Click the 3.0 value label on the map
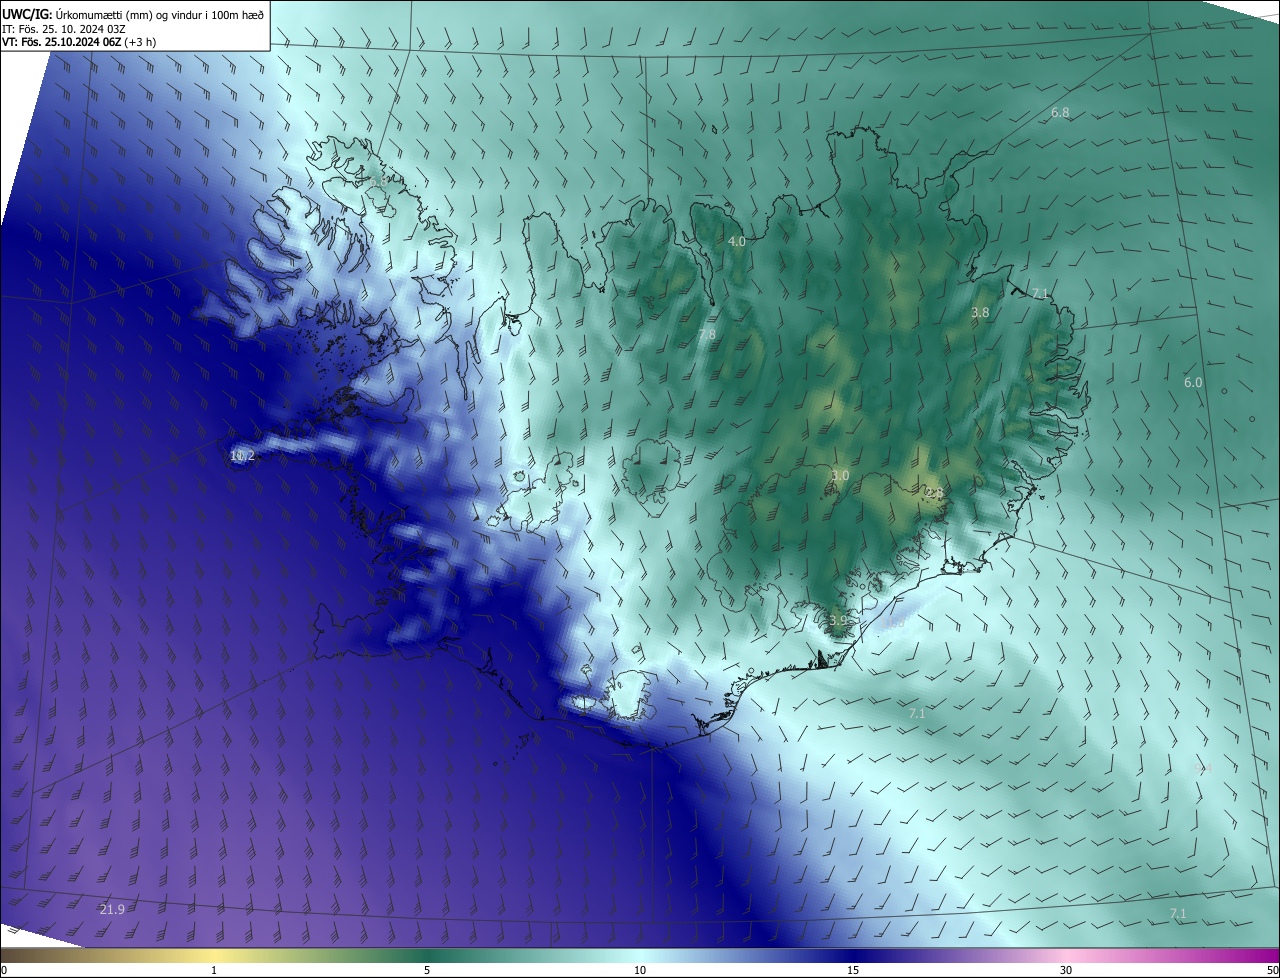Viewport: 1280px width, 978px height. [840, 476]
